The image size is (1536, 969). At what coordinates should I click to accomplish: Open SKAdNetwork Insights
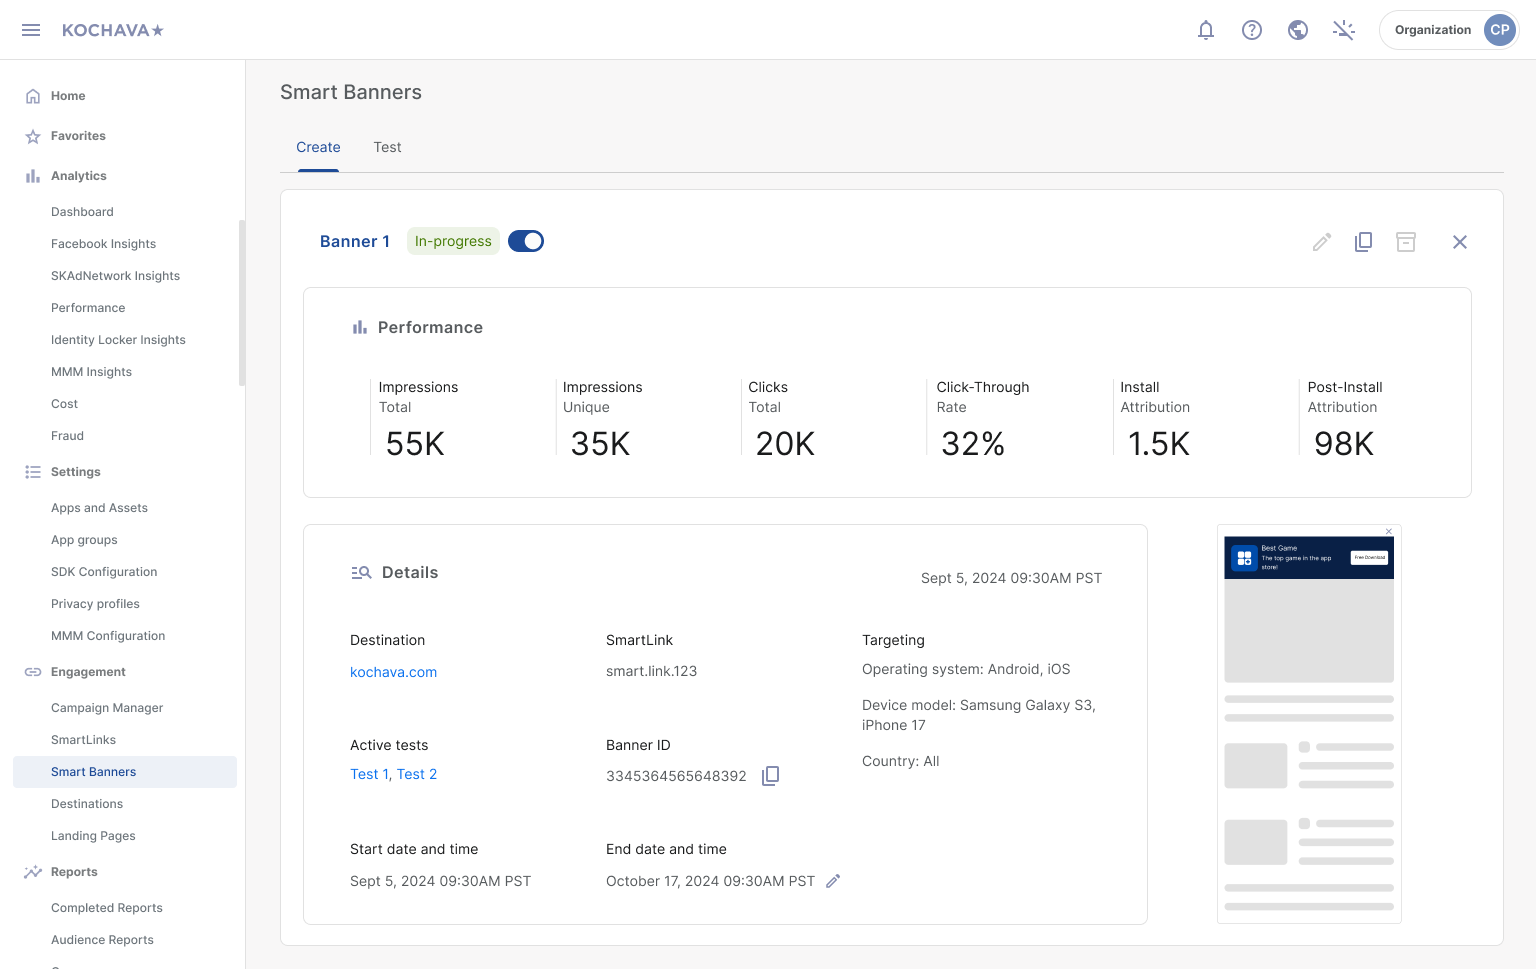(115, 276)
